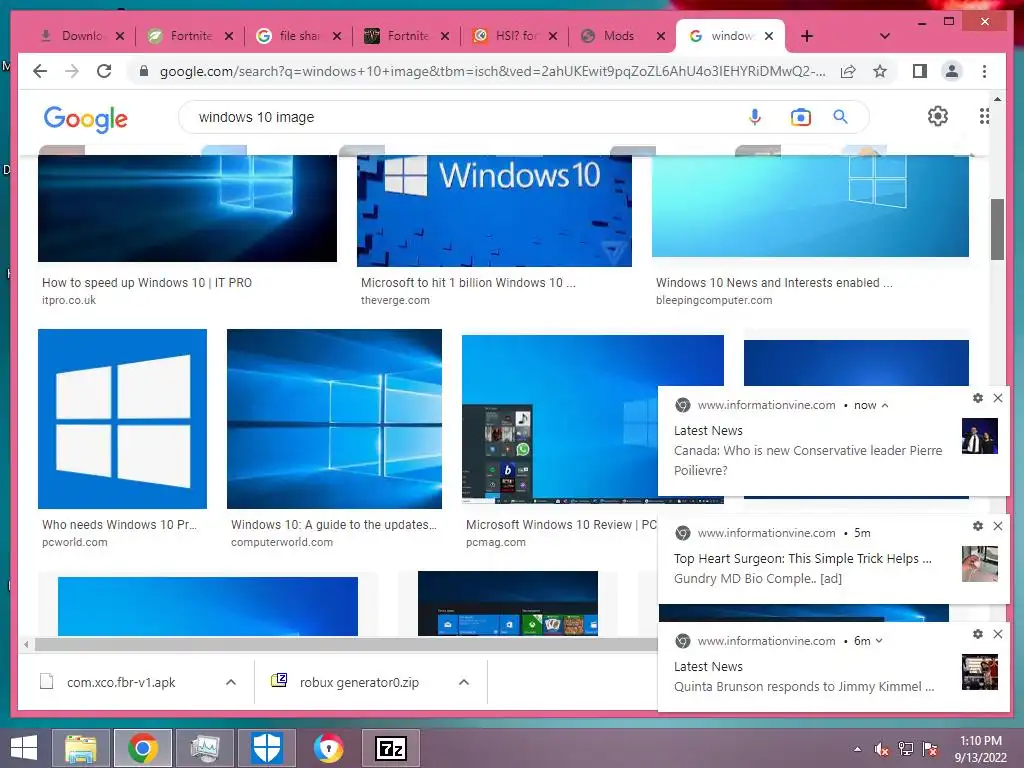The height and width of the screenshot is (768, 1024).
Task: Open the system monitor taskbar app
Action: pos(204,748)
